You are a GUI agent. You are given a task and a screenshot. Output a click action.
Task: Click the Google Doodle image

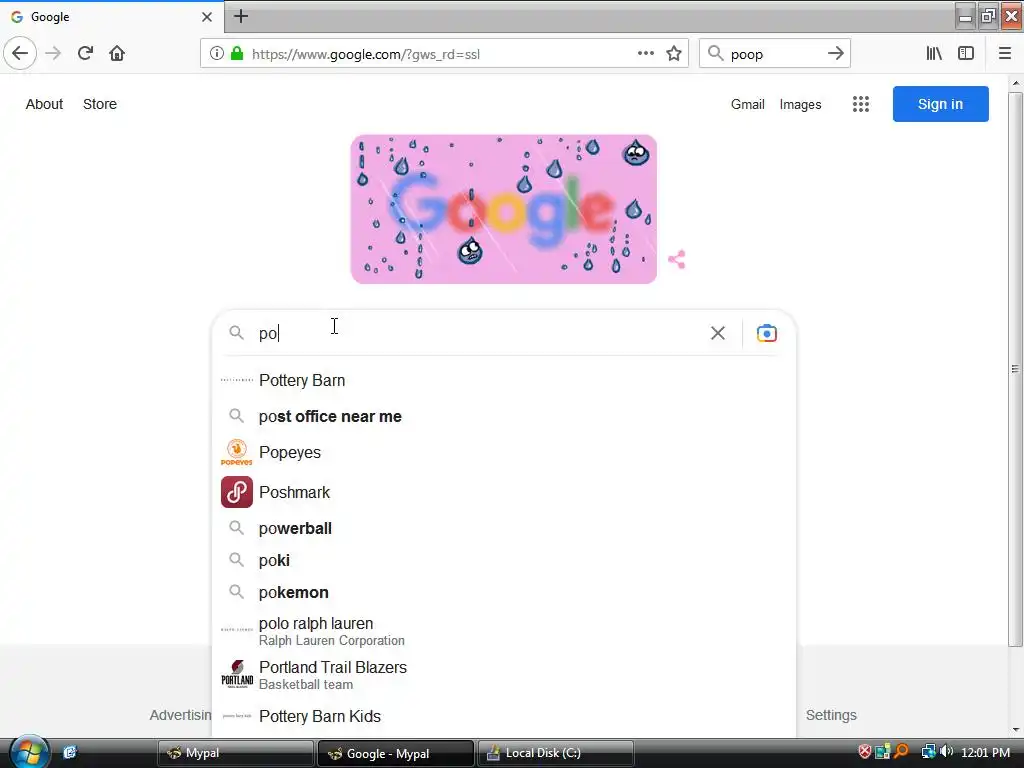[x=504, y=209]
